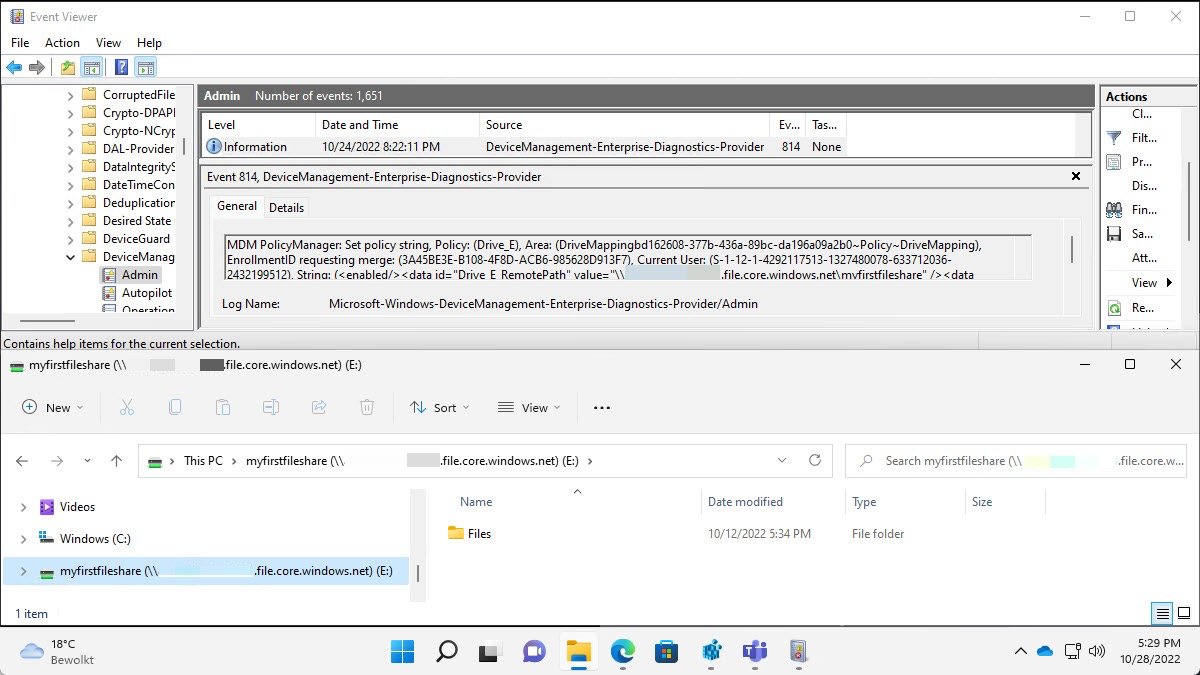
Task: Select the General tab of the event
Action: click(x=237, y=206)
